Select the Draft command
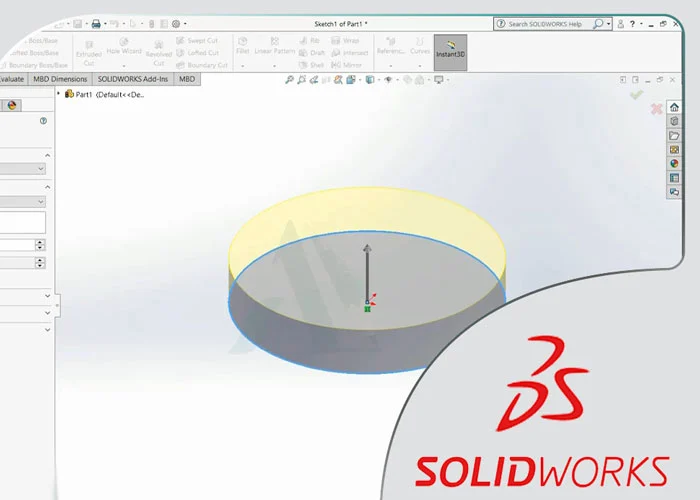Viewport: 700px width, 500px height. click(312, 53)
